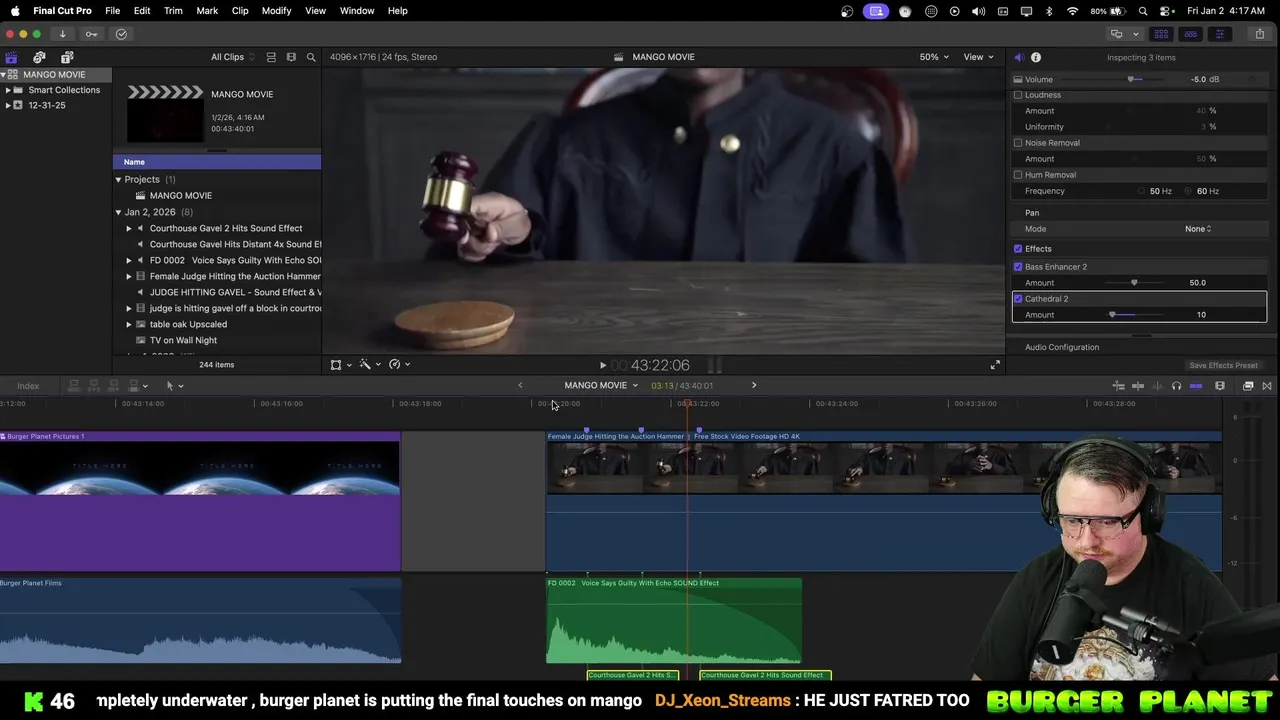Switch to the Info inspector icon
The height and width of the screenshot is (720, 1280).
click(1036, 57)
